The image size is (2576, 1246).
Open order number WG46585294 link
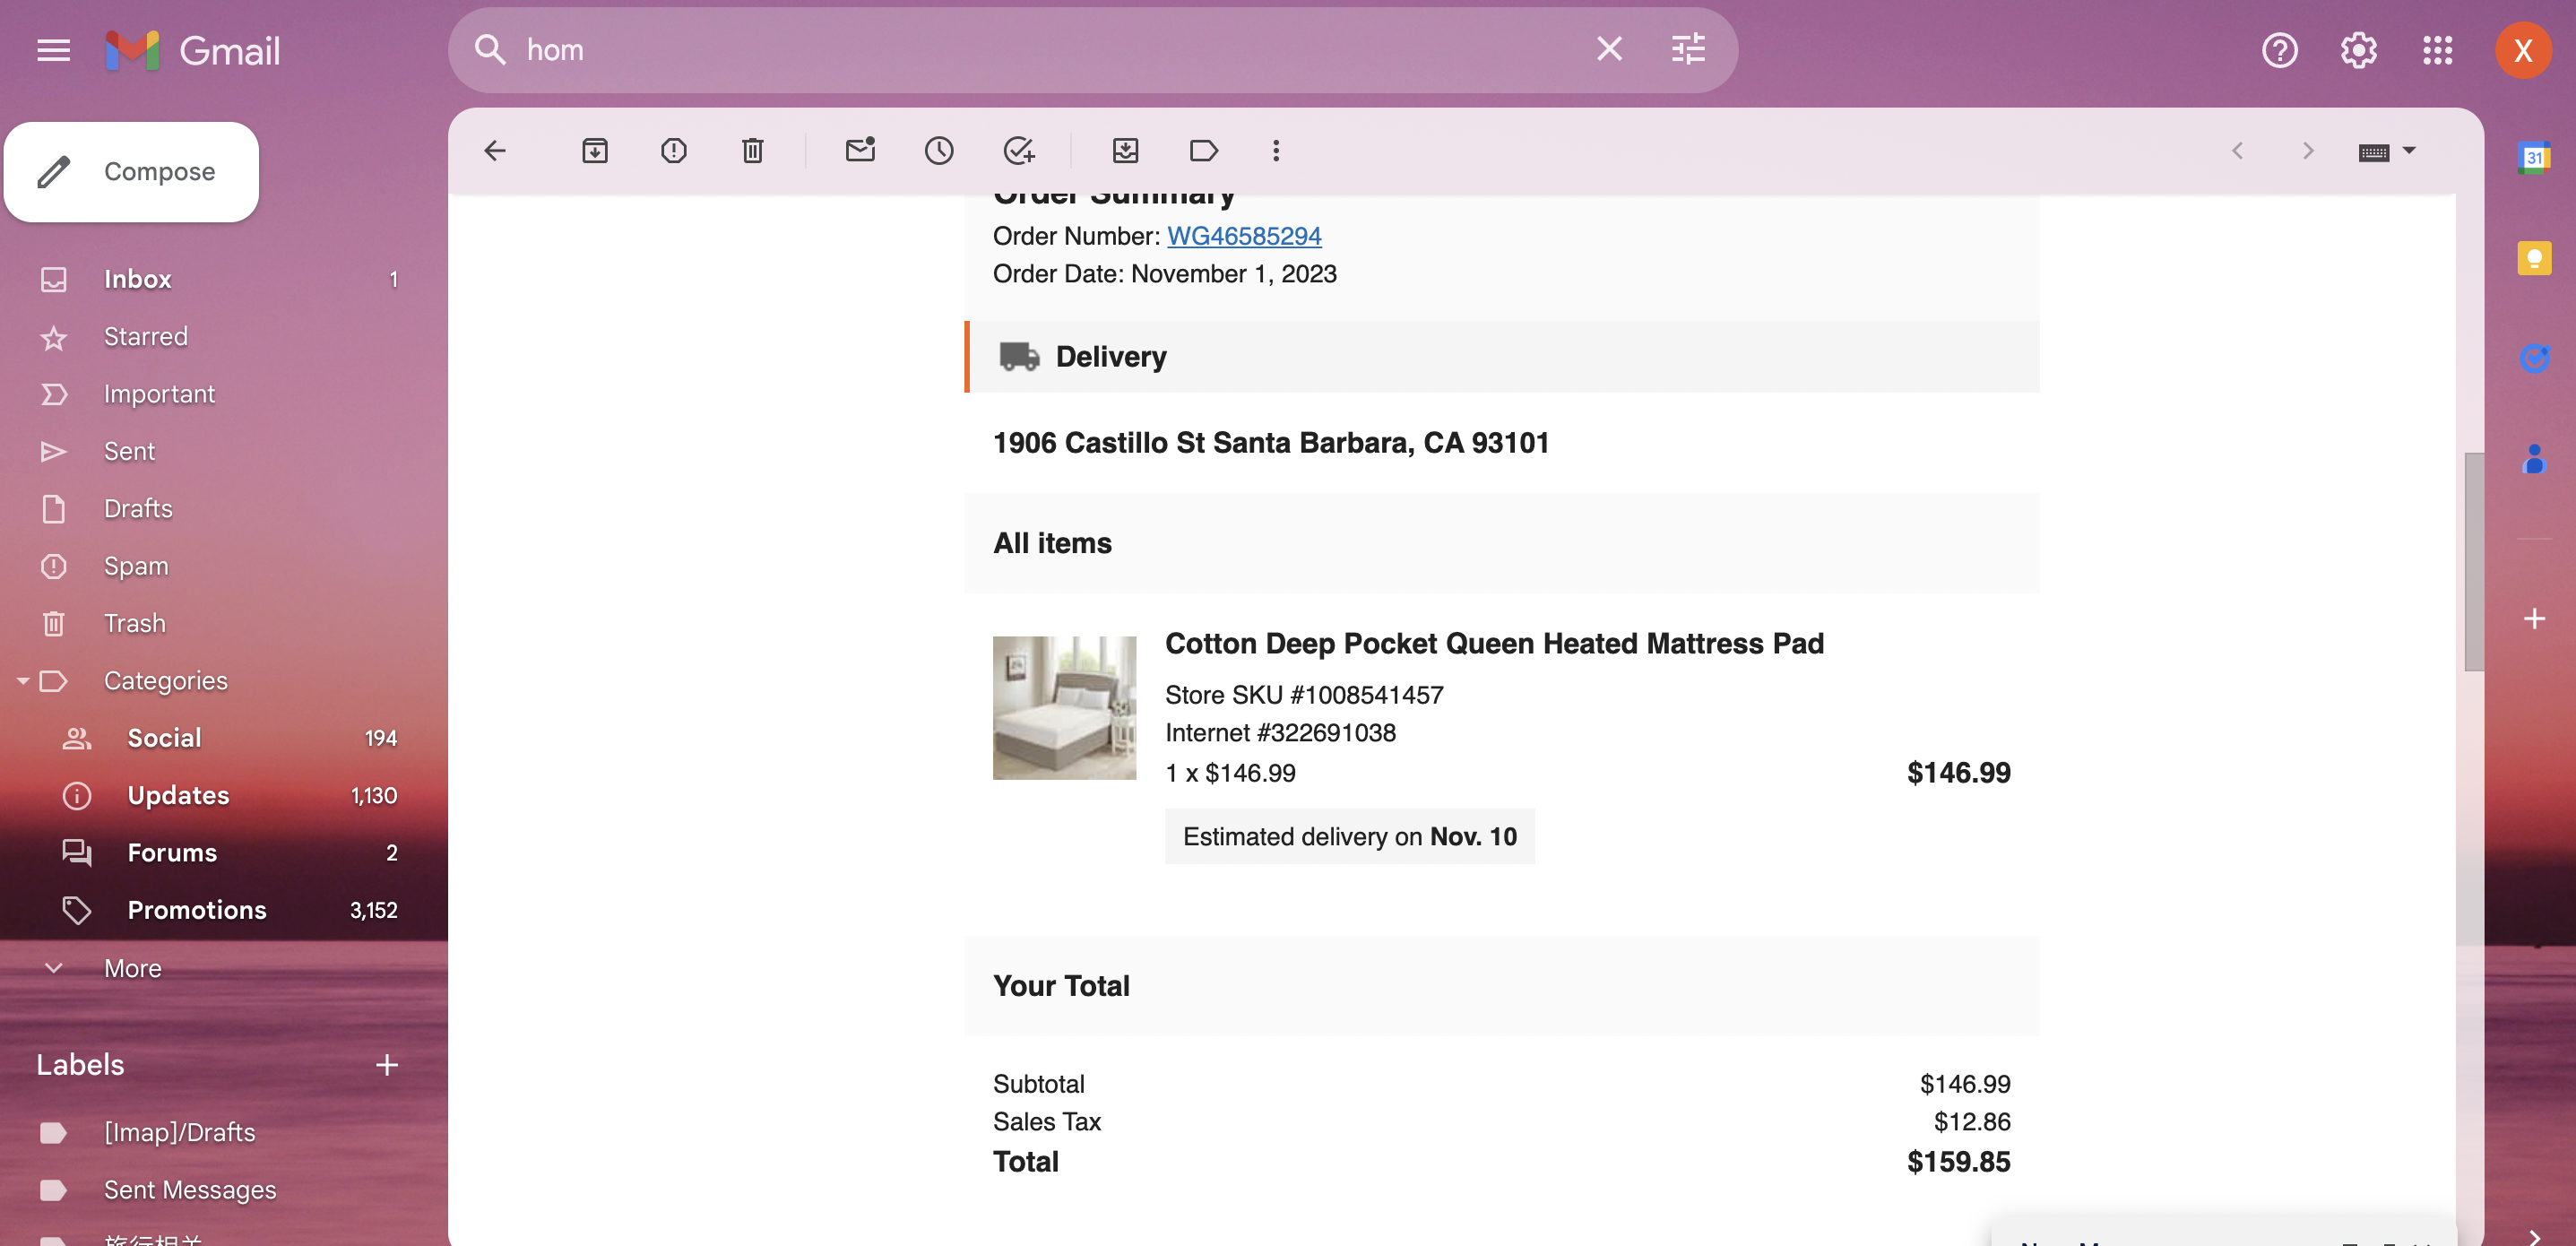tap(1244, 236)
